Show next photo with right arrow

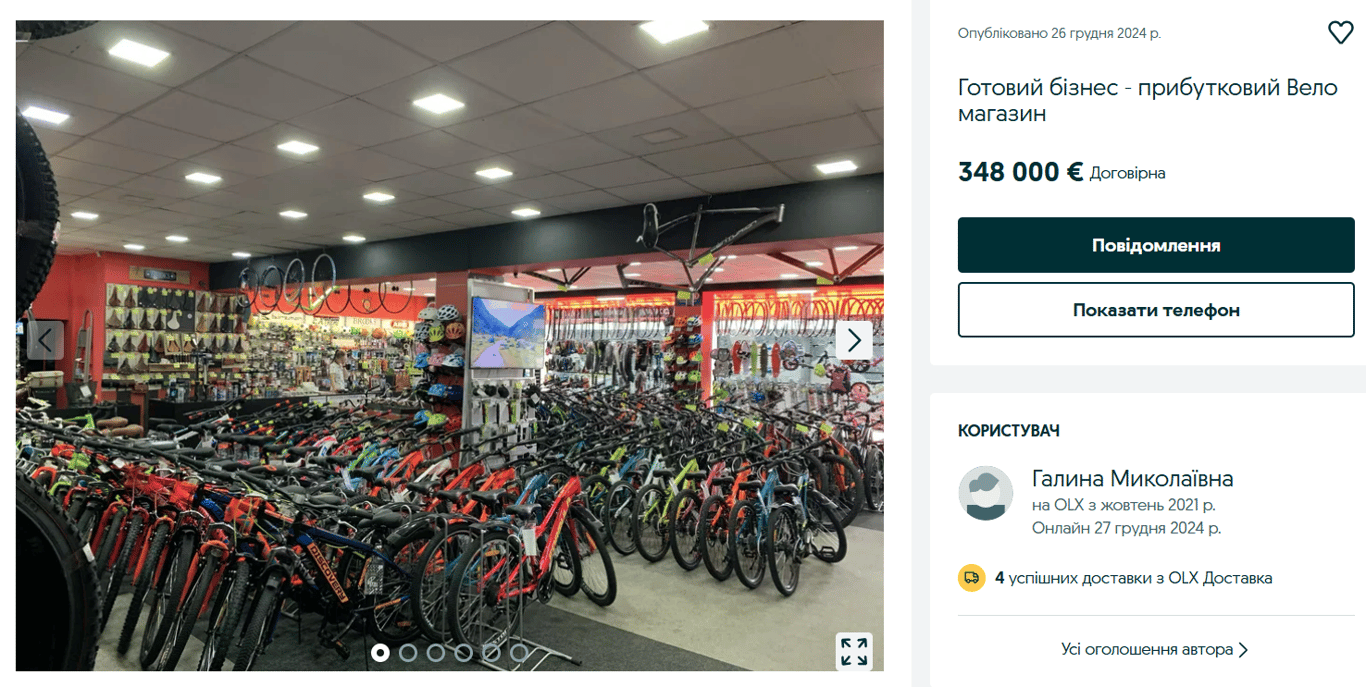coord(854,341)
